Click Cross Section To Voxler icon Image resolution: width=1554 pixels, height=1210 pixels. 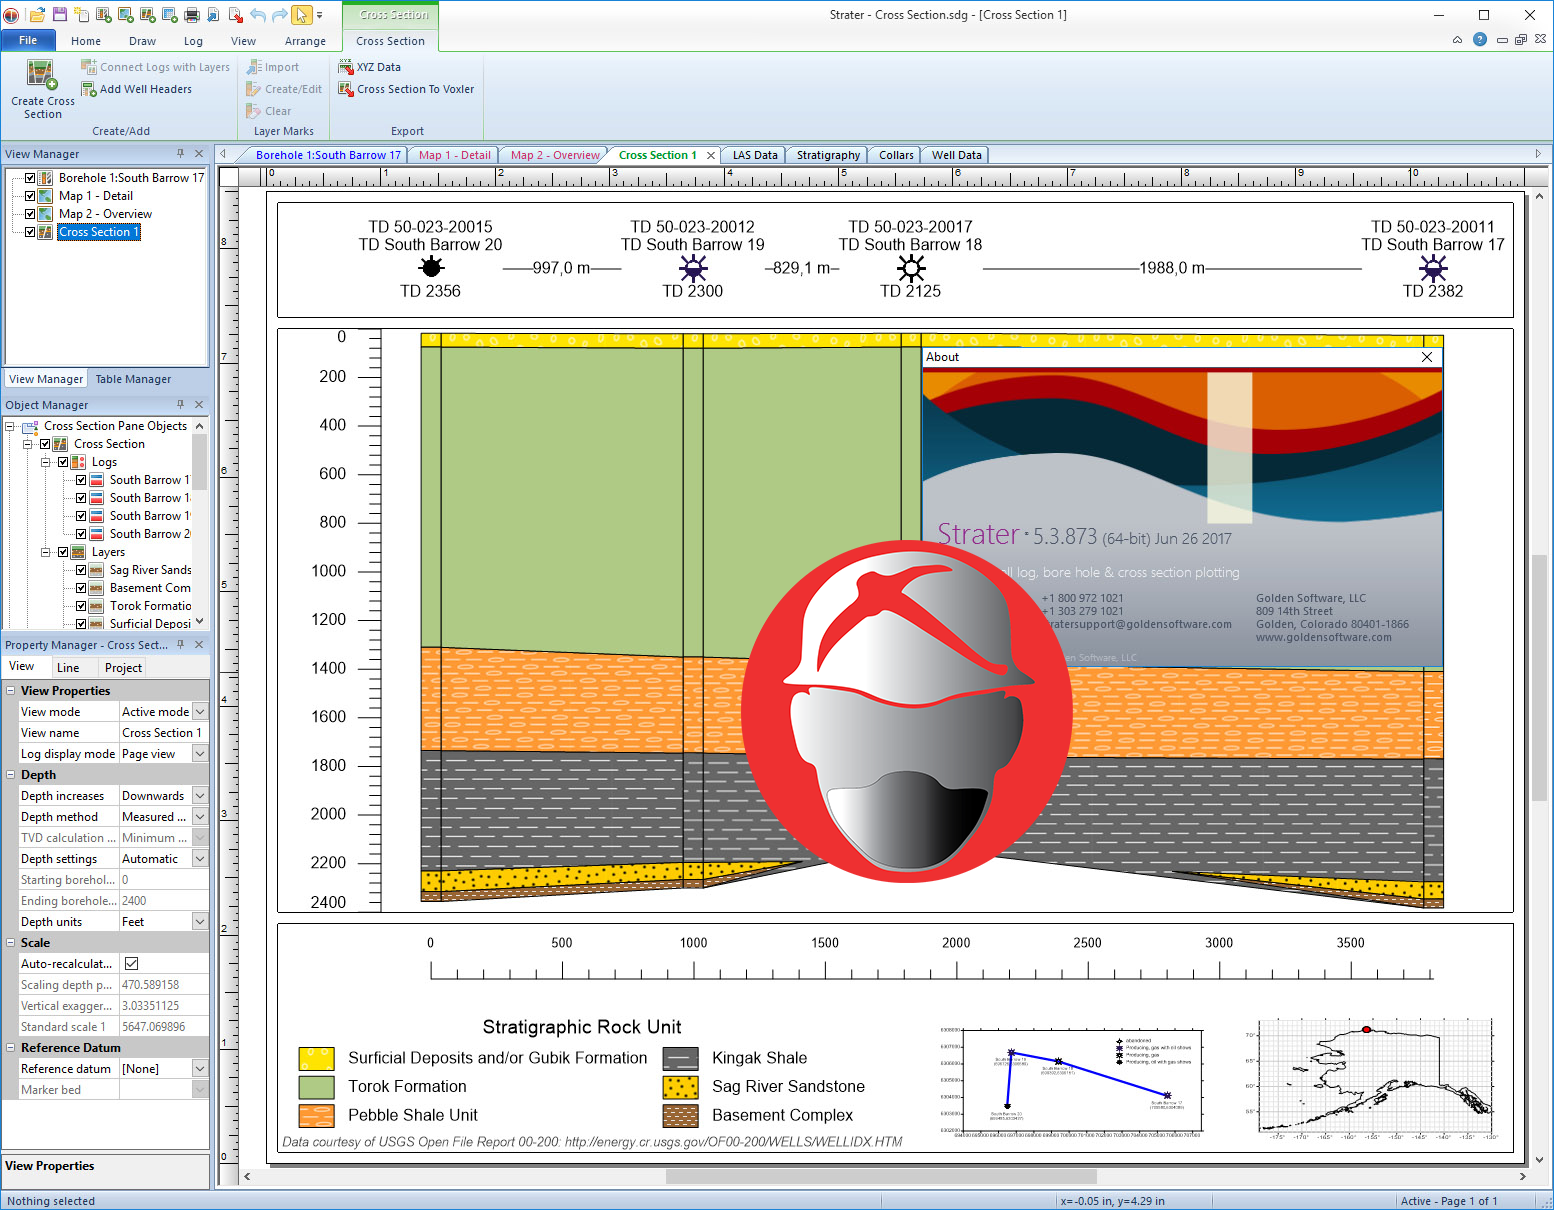click(346, 89)
